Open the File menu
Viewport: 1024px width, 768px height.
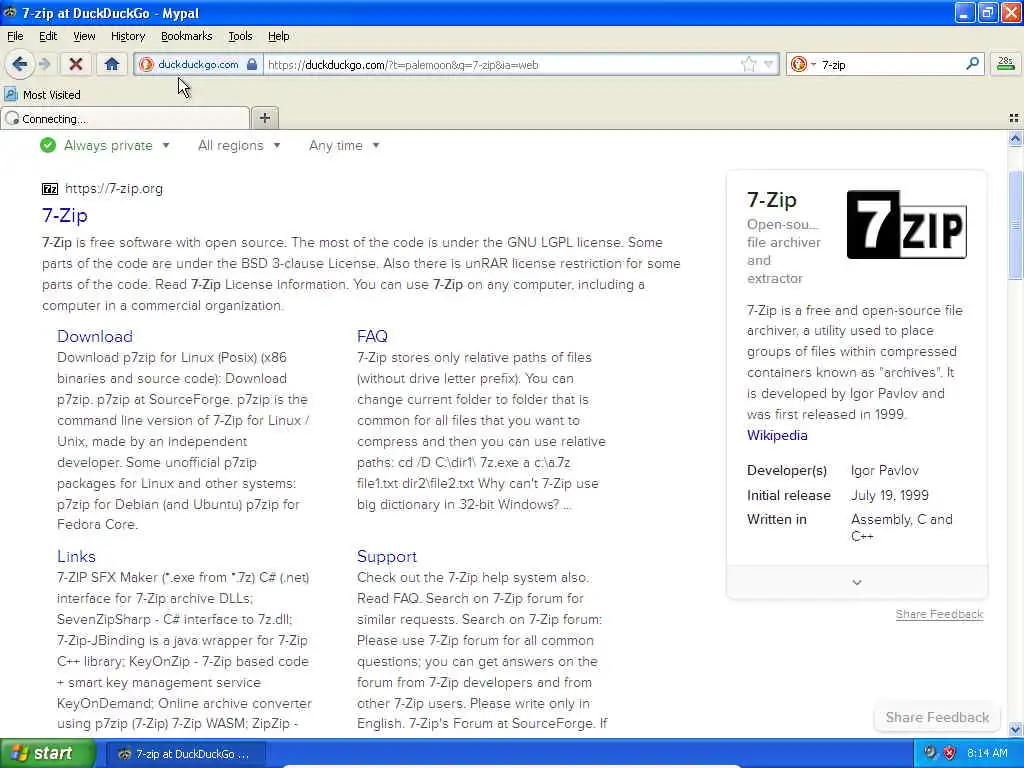(x=15, y=36)
